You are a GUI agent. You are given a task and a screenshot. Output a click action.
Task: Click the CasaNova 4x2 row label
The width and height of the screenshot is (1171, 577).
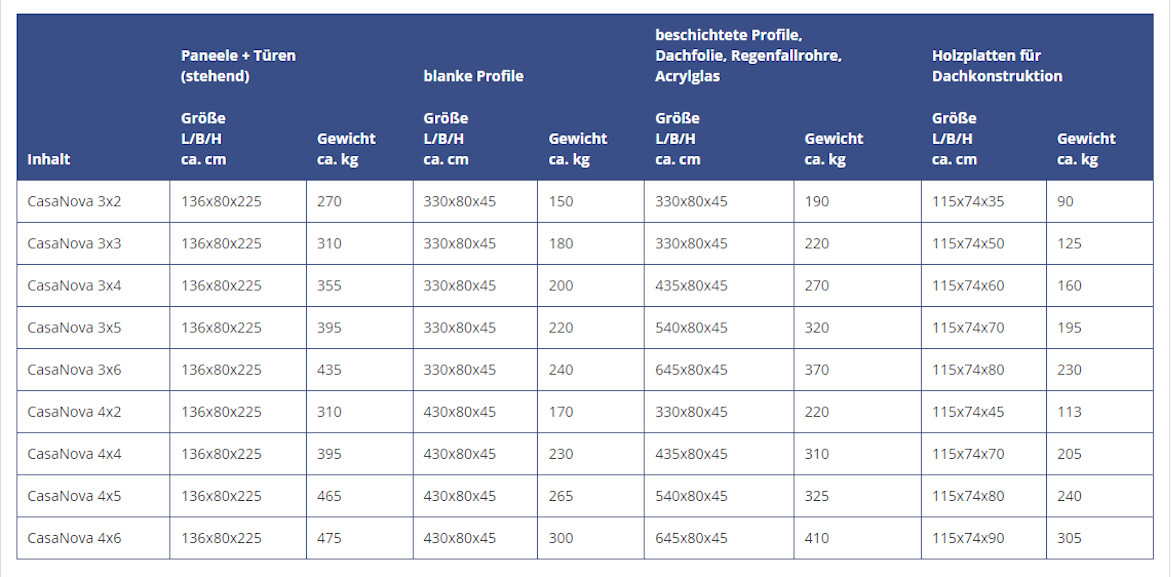74,412
